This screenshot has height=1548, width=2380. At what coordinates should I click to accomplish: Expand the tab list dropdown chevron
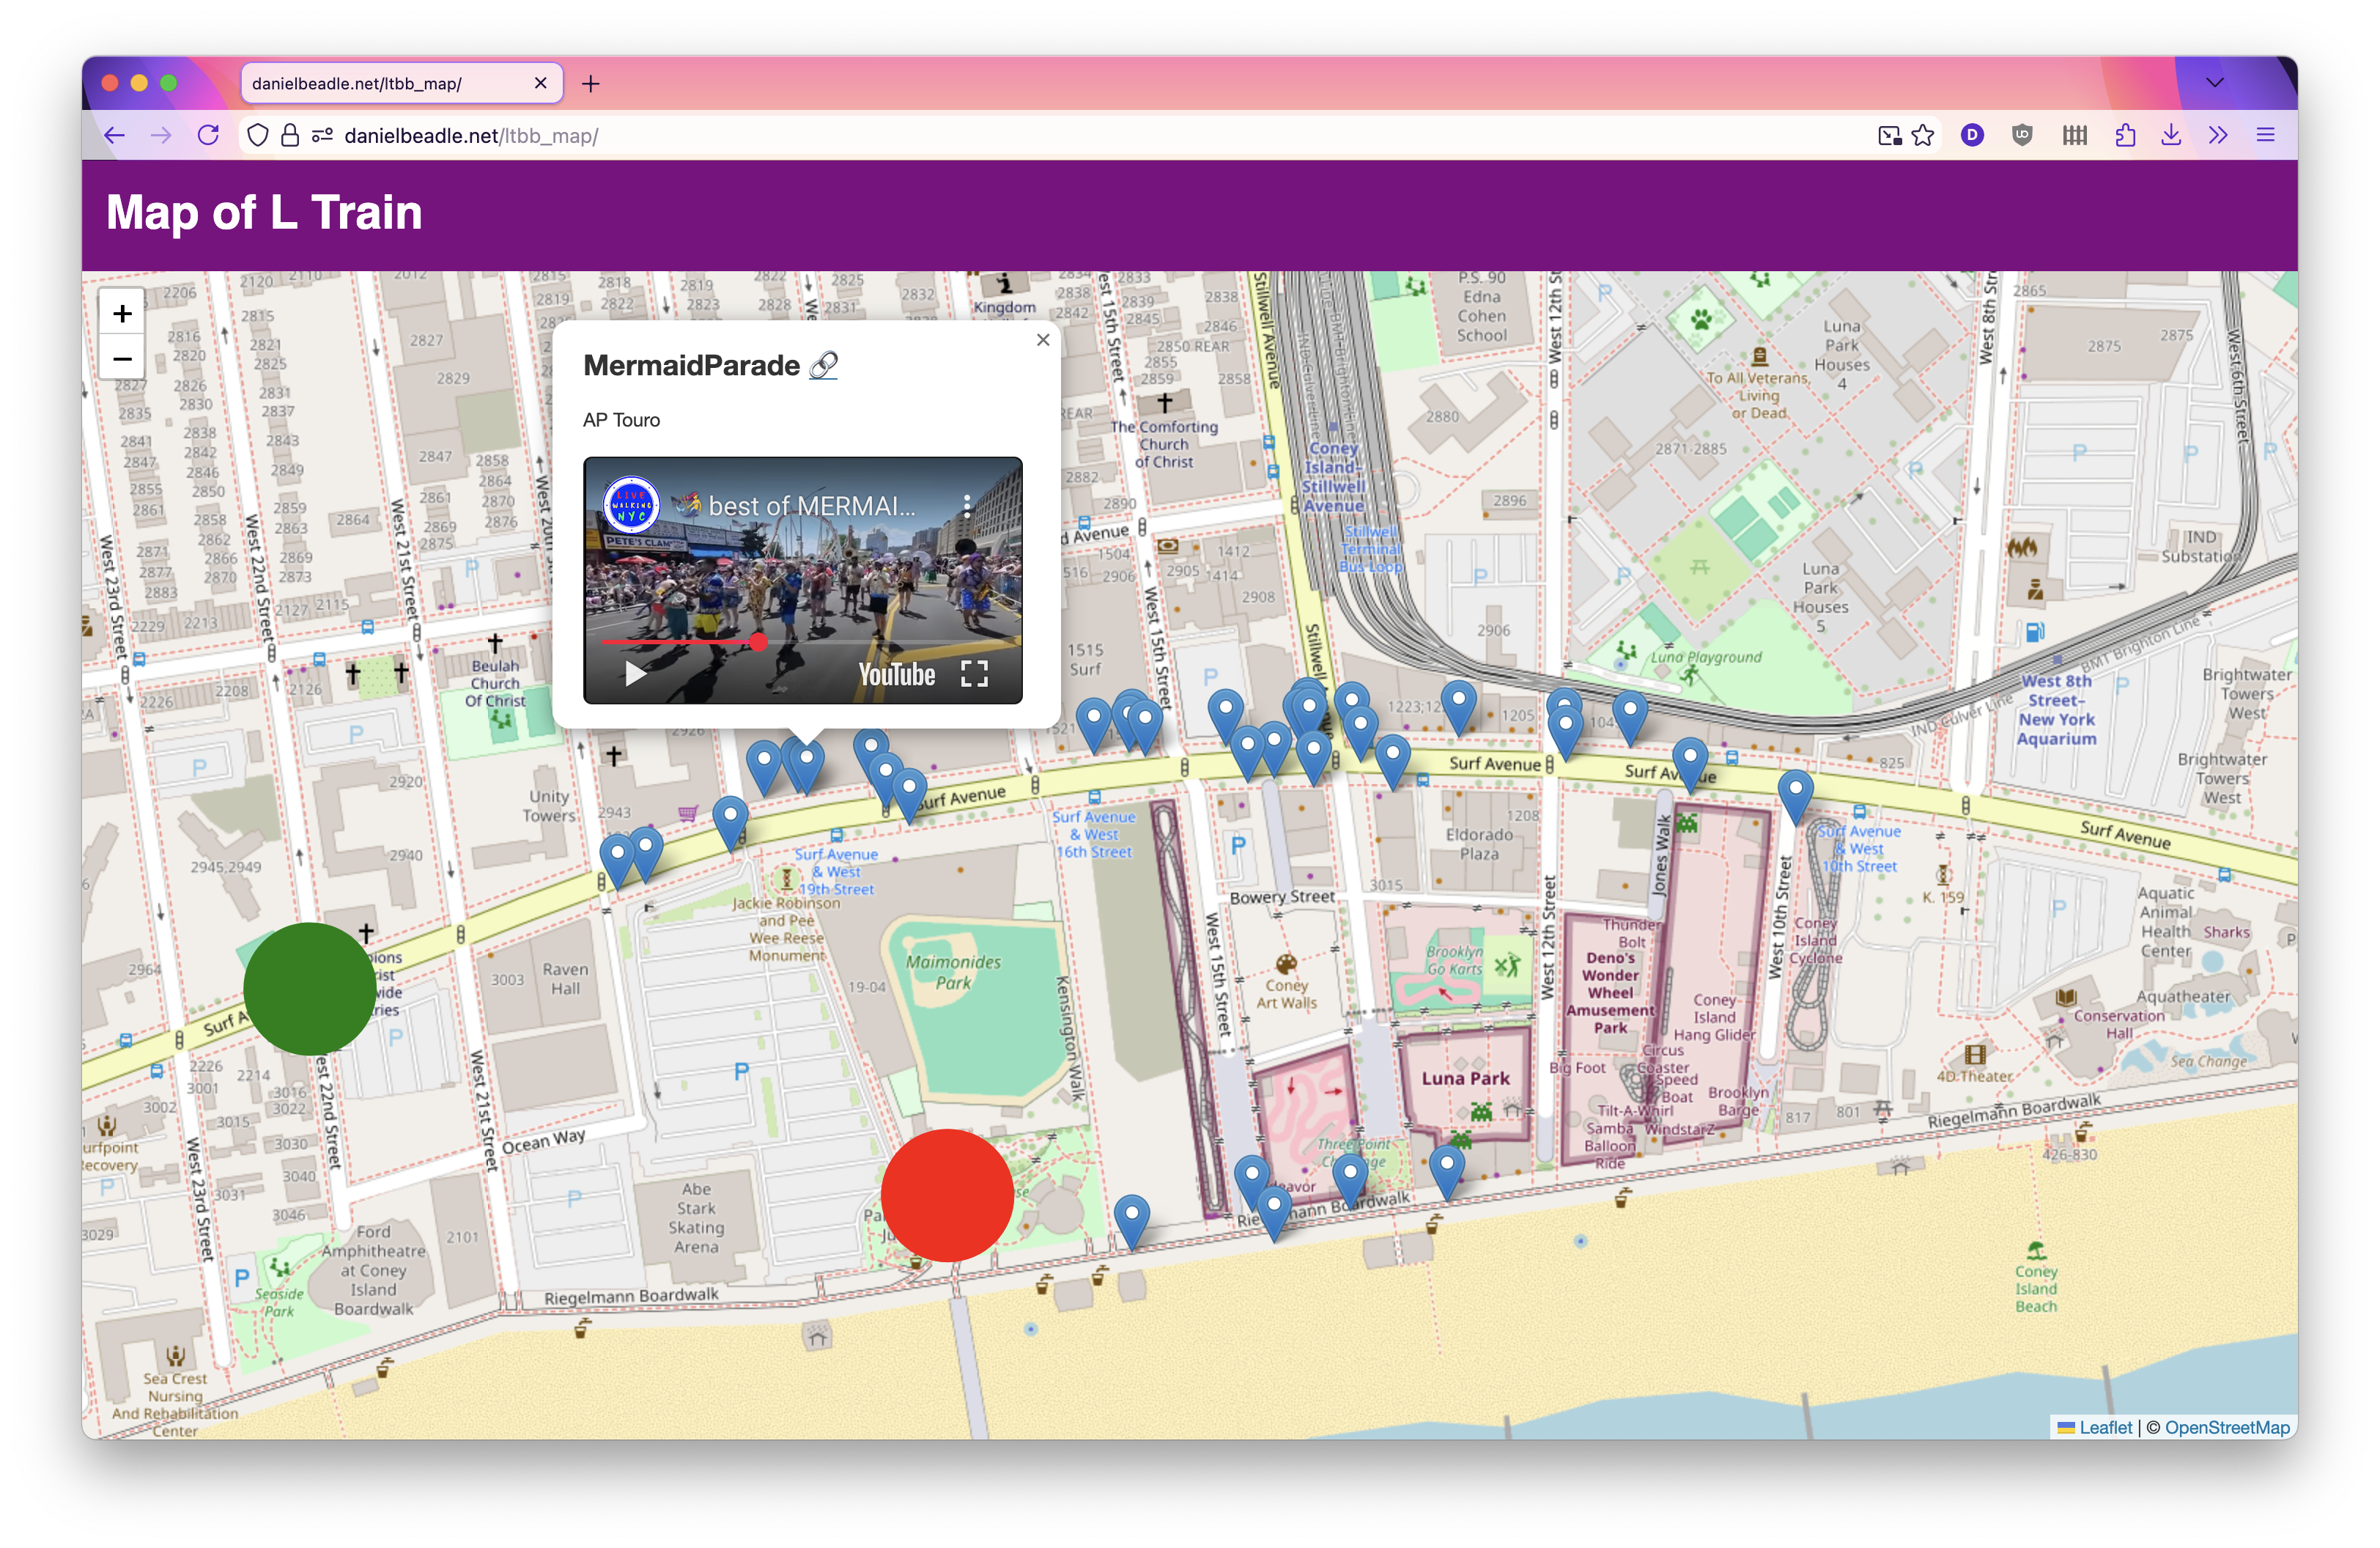[2214, 83]
